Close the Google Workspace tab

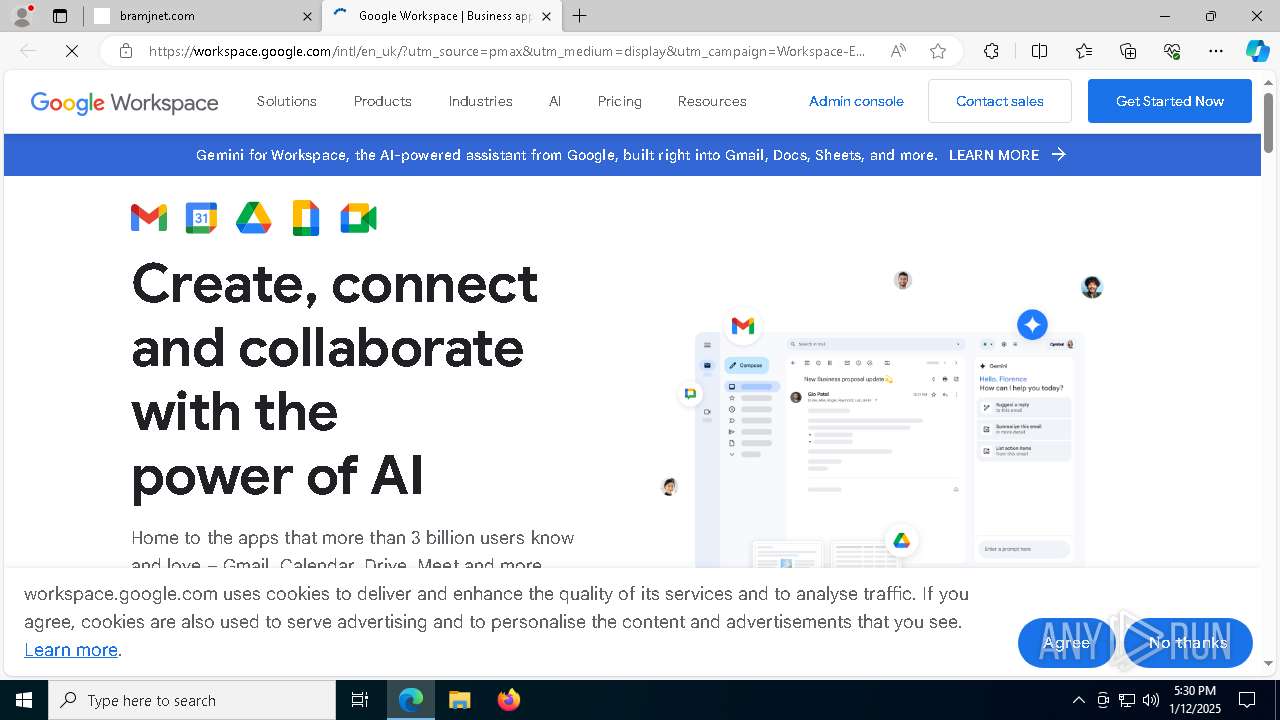tap(546, 16)
